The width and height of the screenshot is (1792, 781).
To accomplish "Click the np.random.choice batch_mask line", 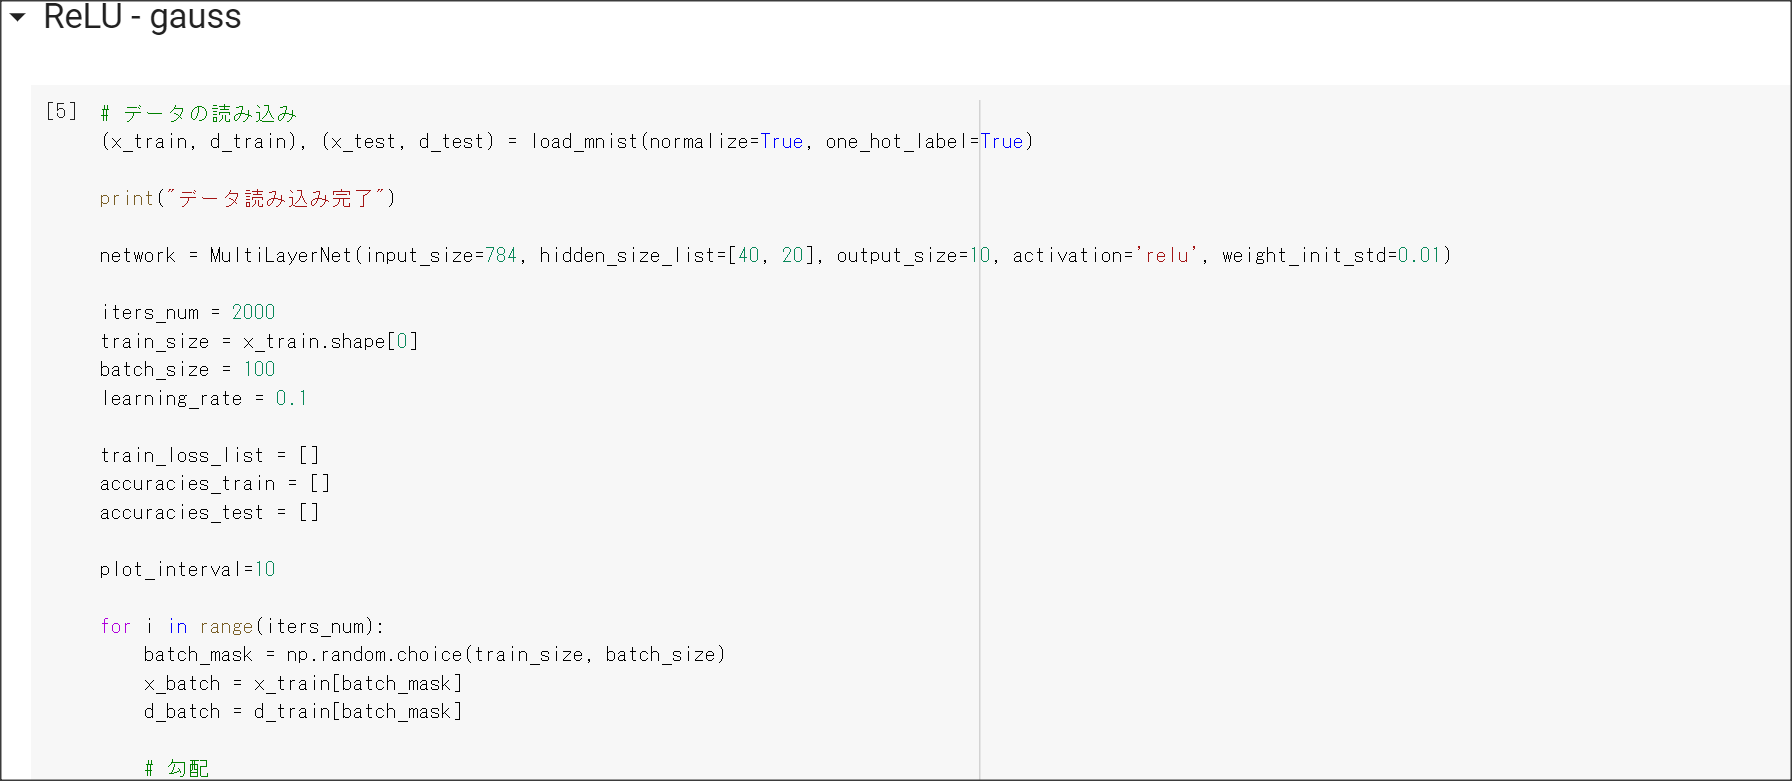I will click(x=434, y=655).
